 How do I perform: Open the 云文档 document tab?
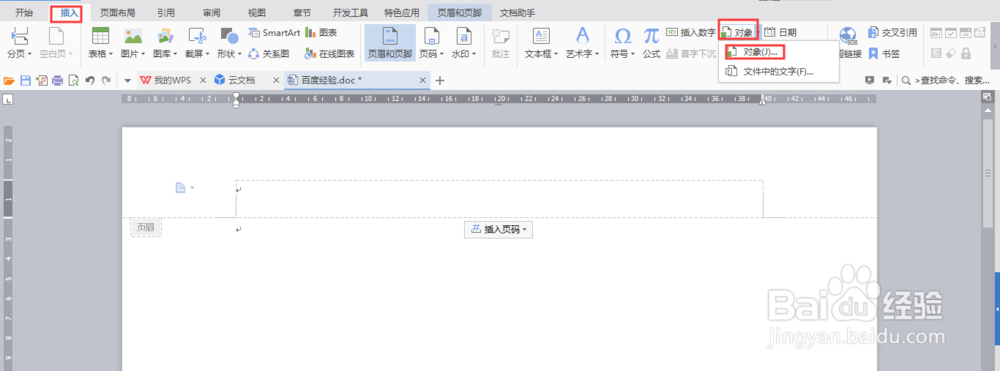(241, 80)
